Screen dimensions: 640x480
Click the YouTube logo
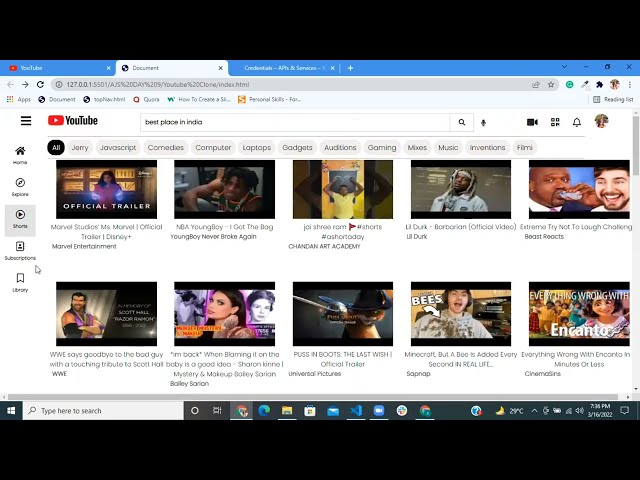[x=73, y=120]
